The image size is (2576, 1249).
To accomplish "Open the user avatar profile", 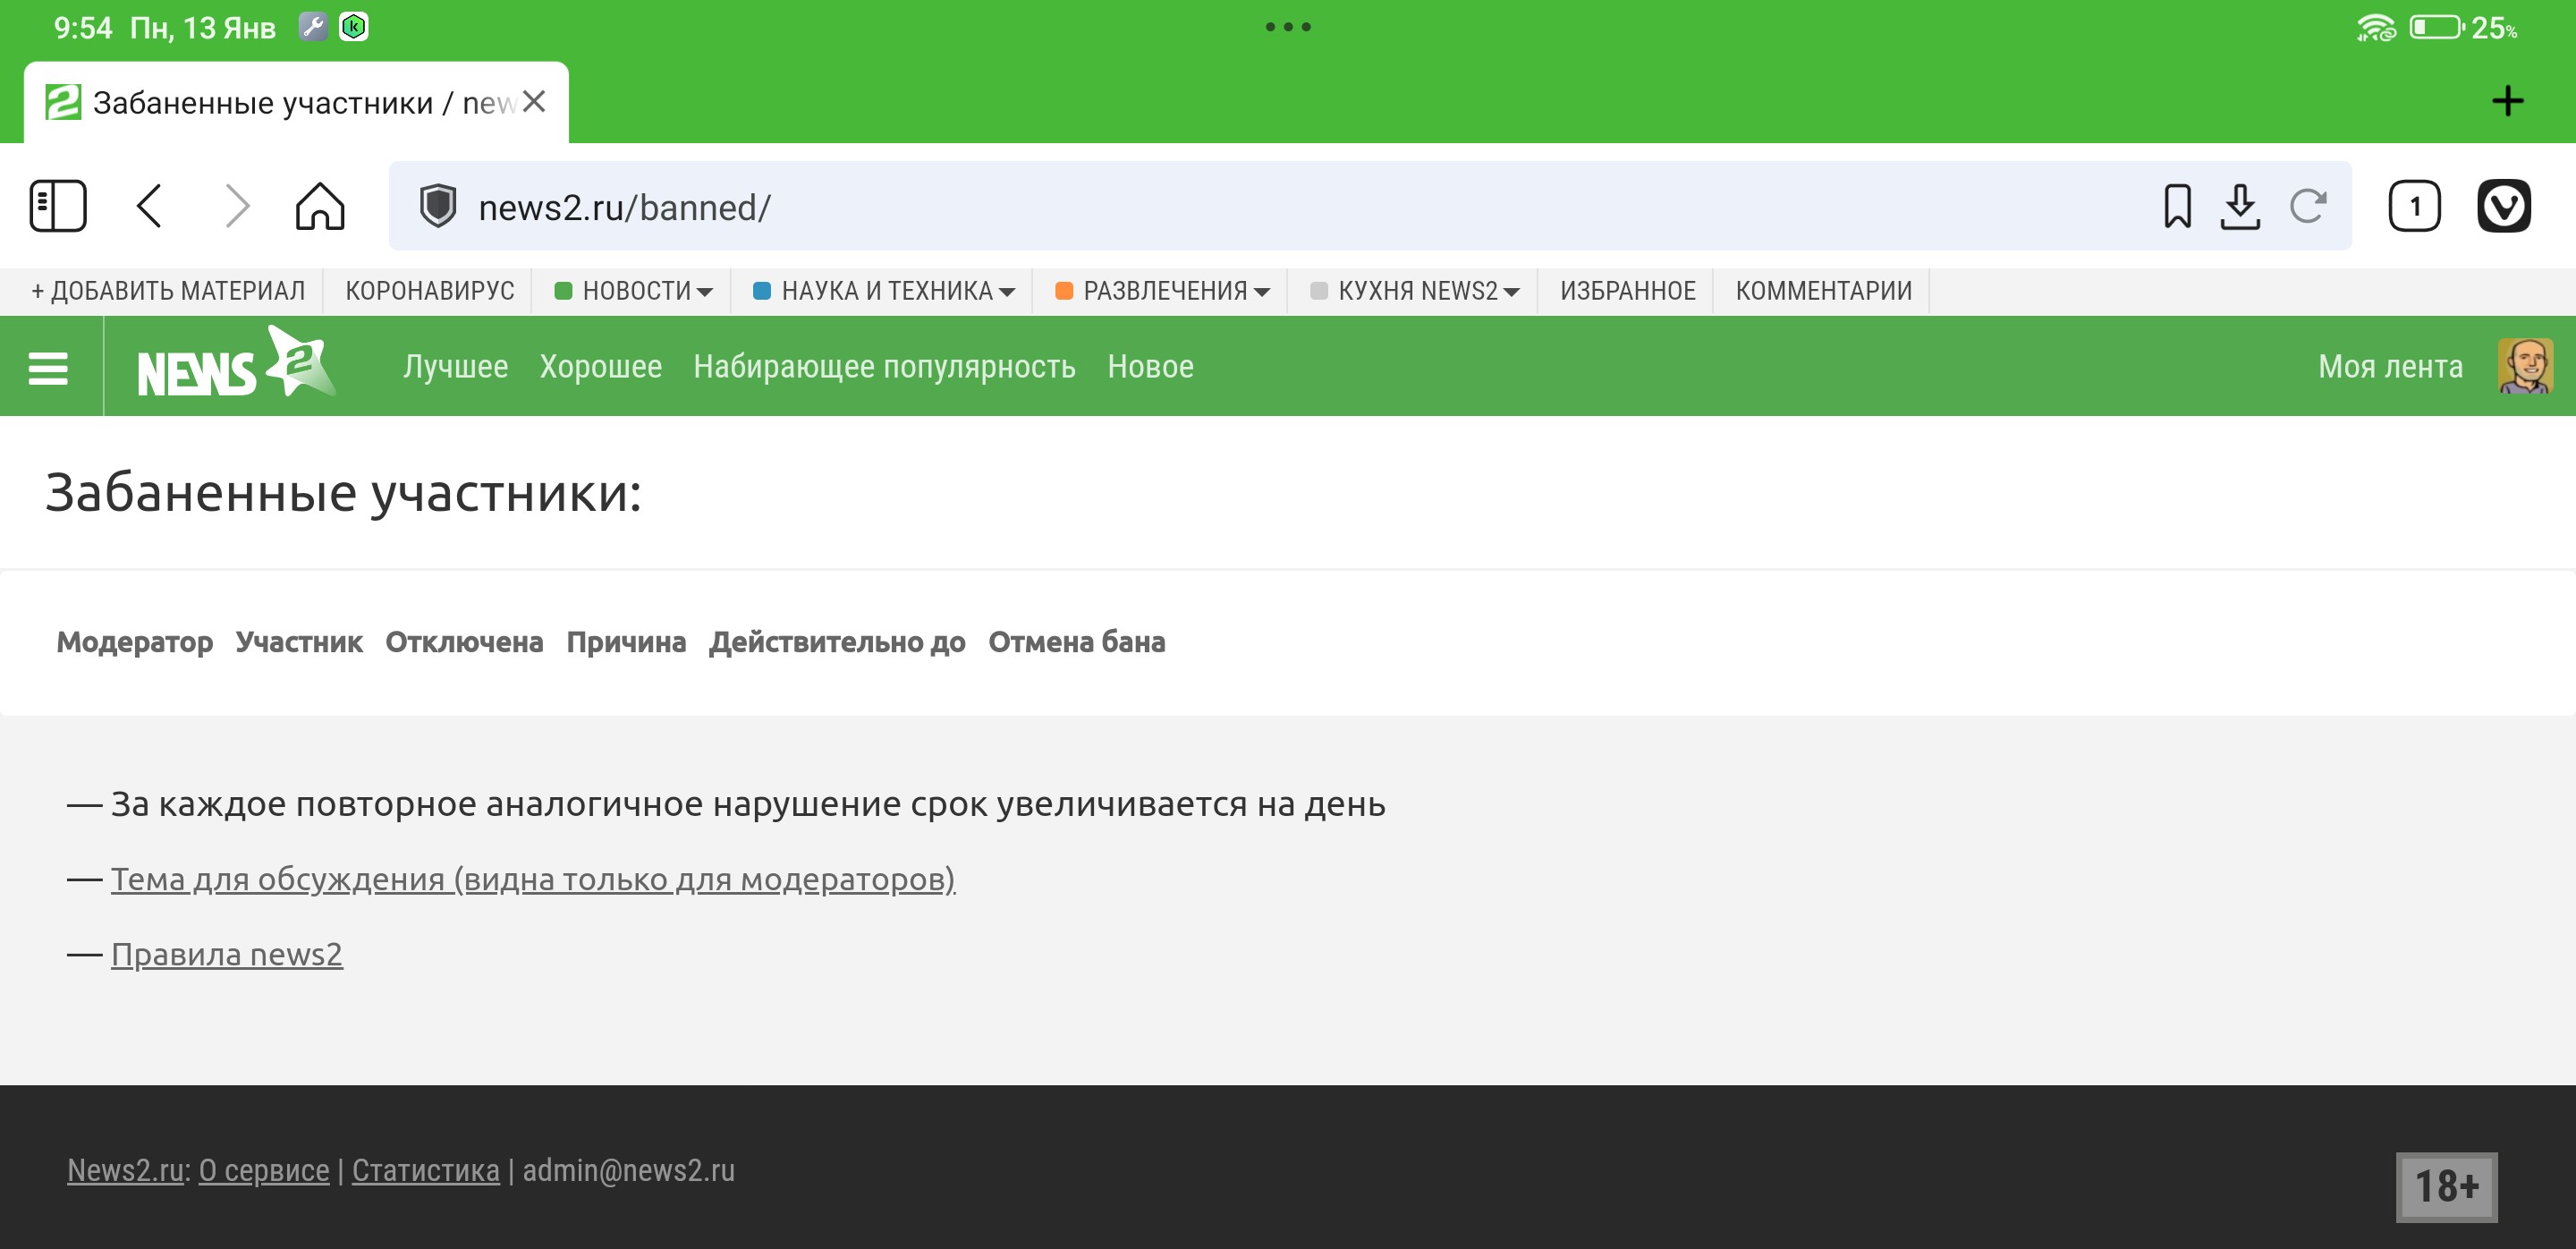I will 2525,366.
